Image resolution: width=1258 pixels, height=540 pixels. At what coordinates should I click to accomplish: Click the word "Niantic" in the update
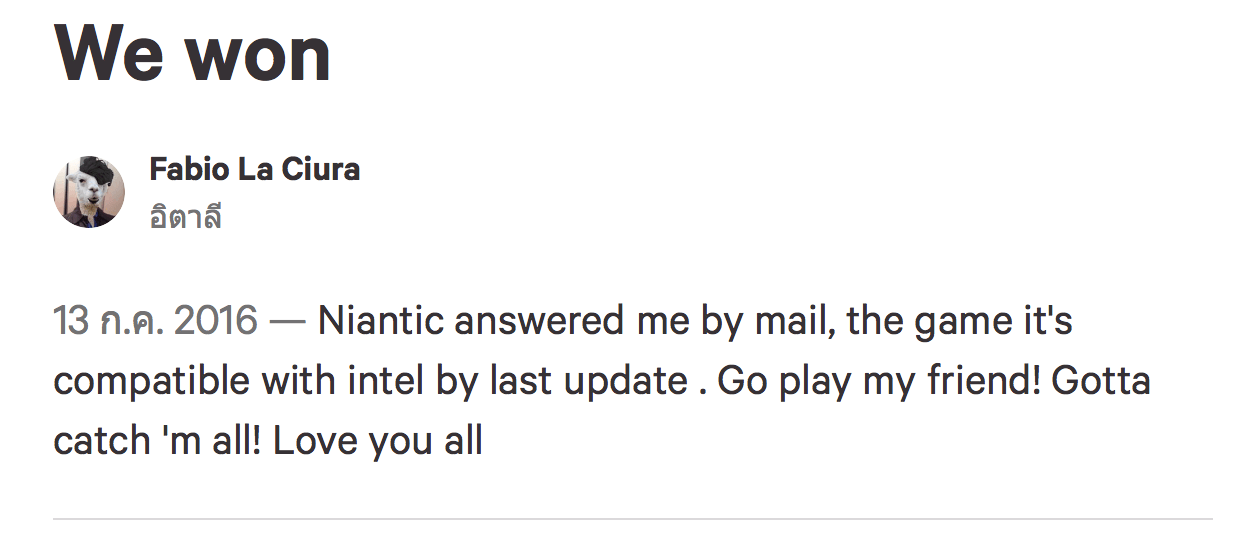(380, 322)
